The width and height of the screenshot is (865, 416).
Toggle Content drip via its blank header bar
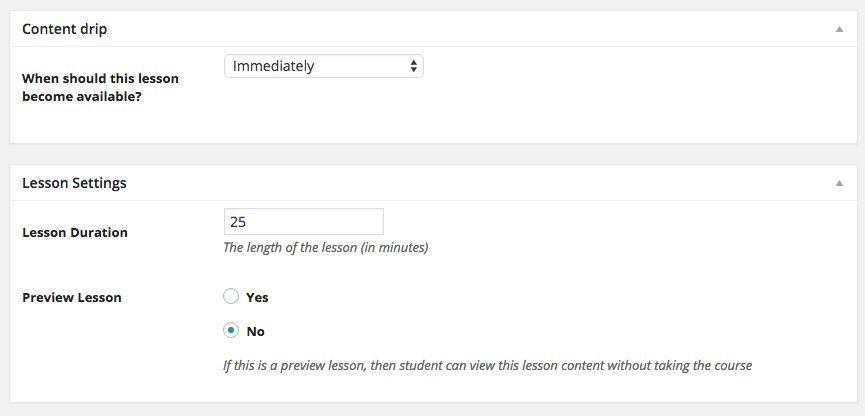point(469,29)
